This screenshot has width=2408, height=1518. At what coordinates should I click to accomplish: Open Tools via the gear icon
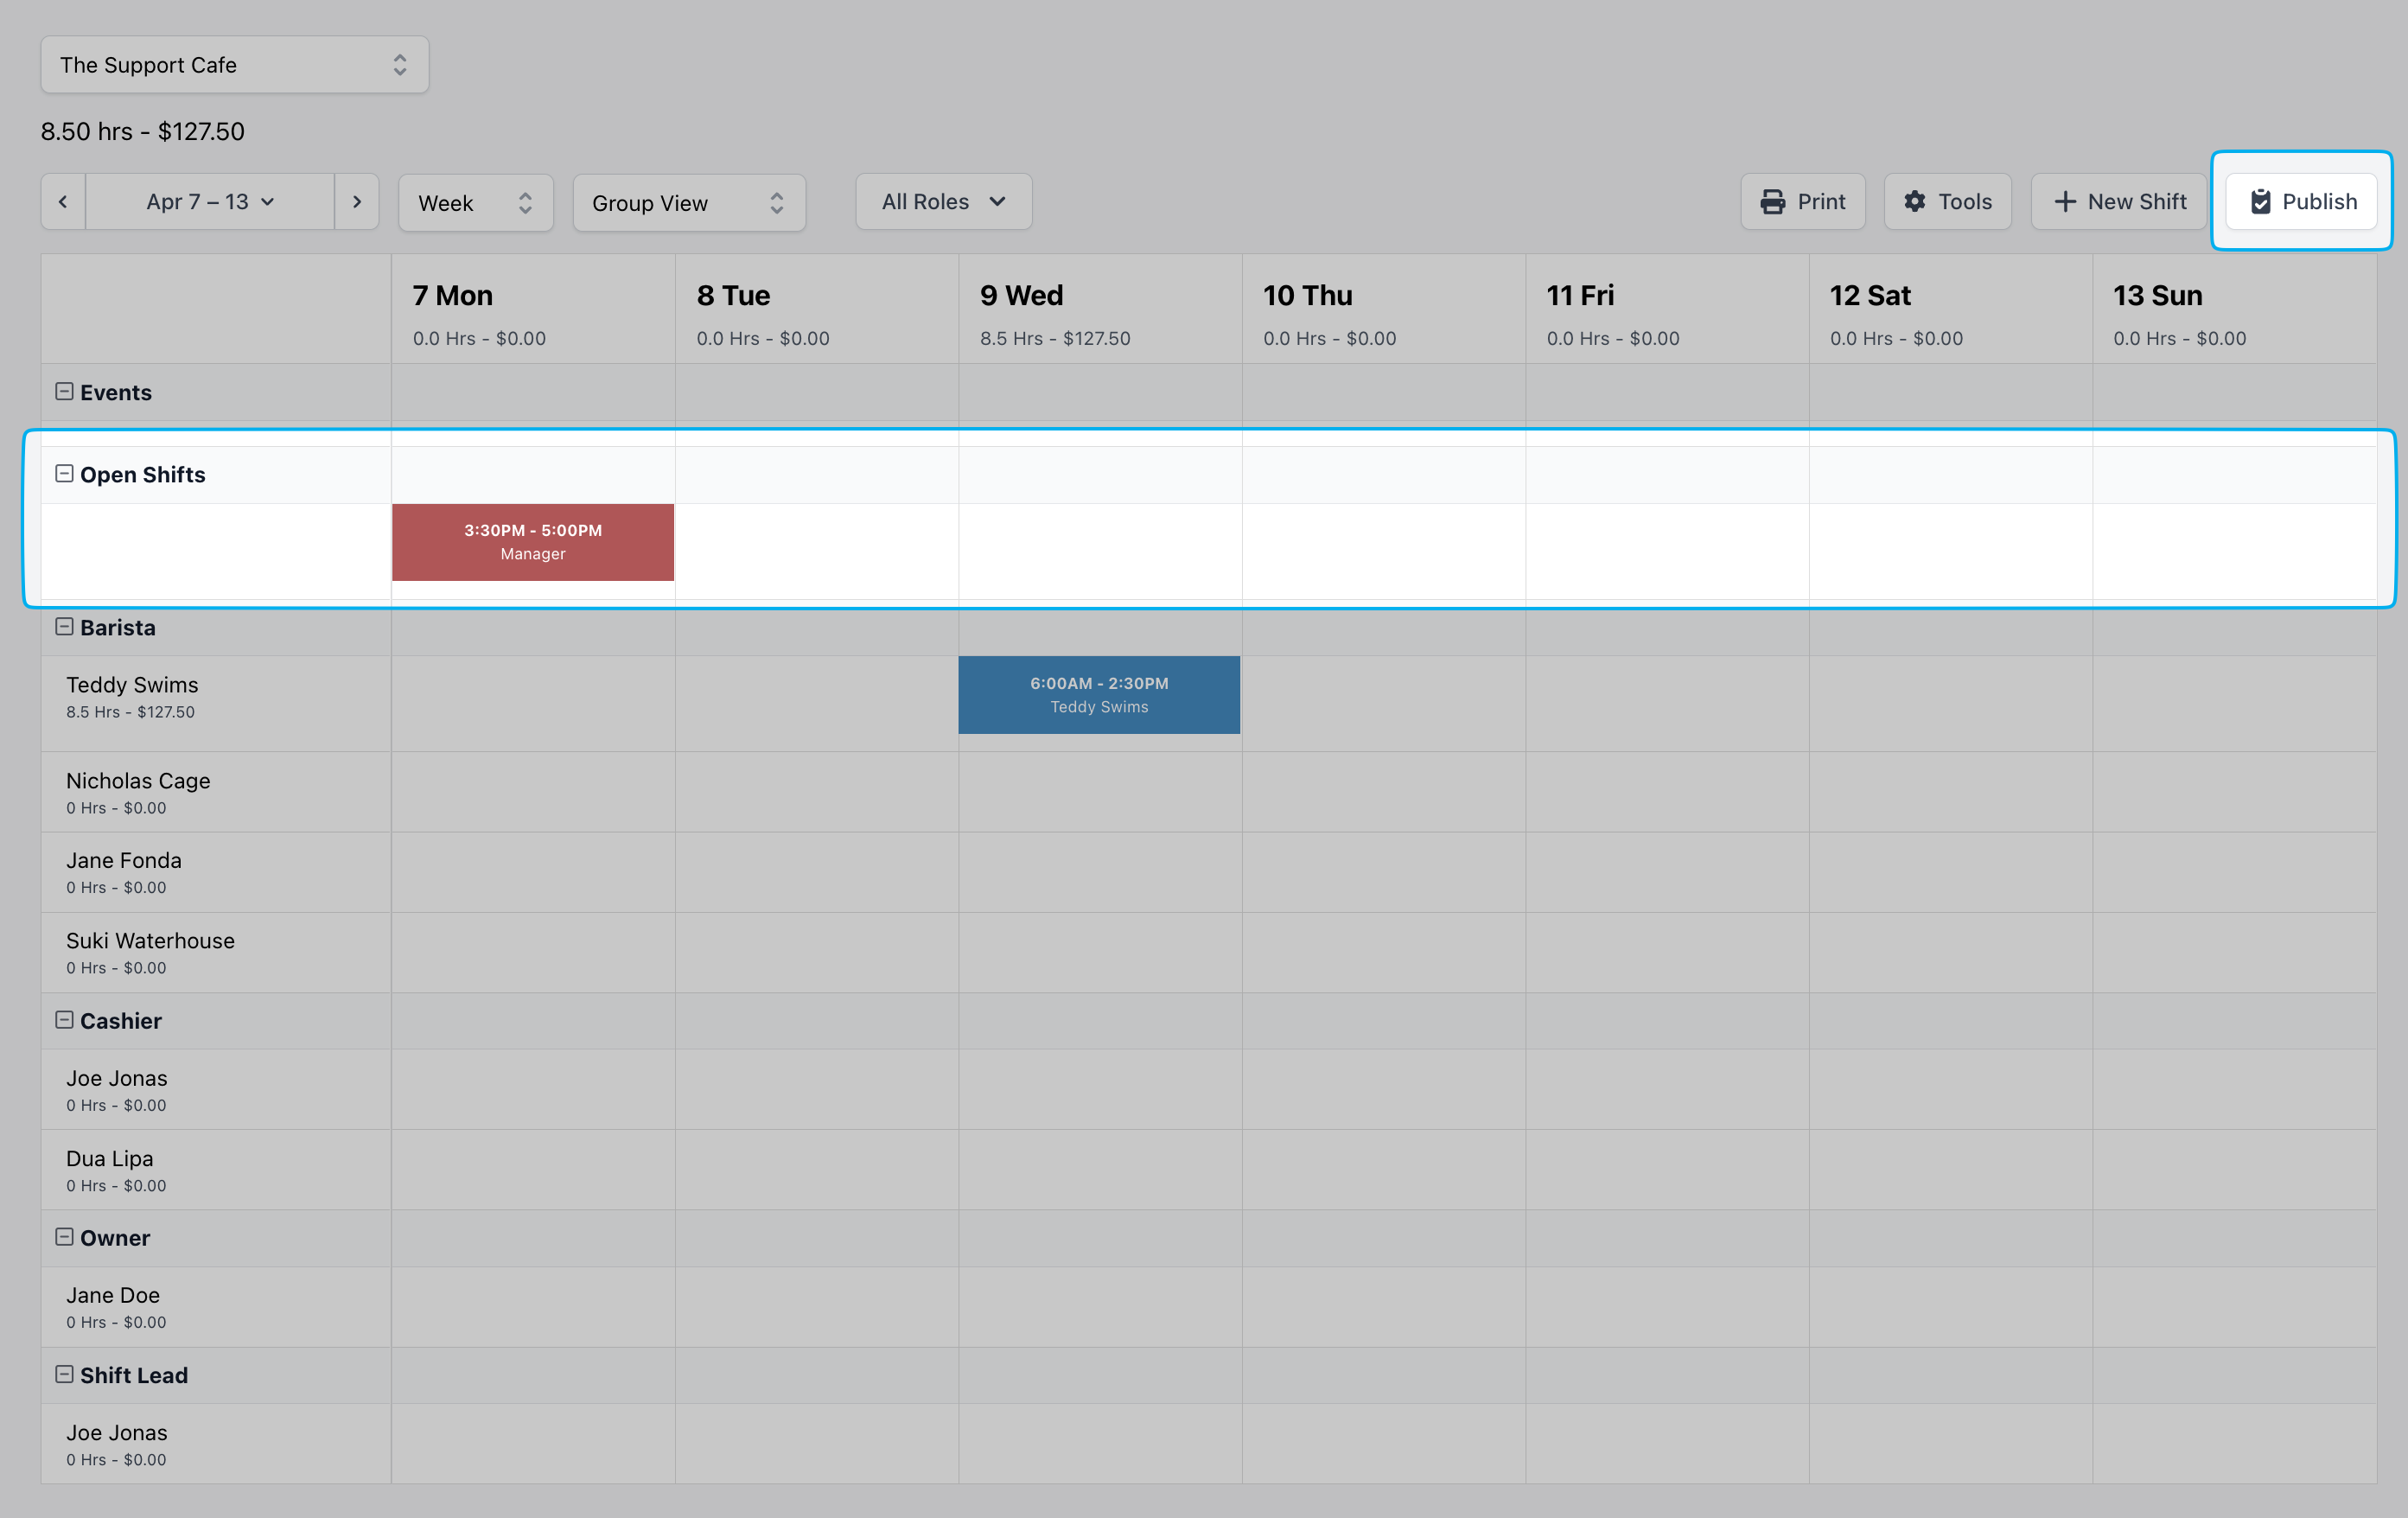coord(1914,202)
